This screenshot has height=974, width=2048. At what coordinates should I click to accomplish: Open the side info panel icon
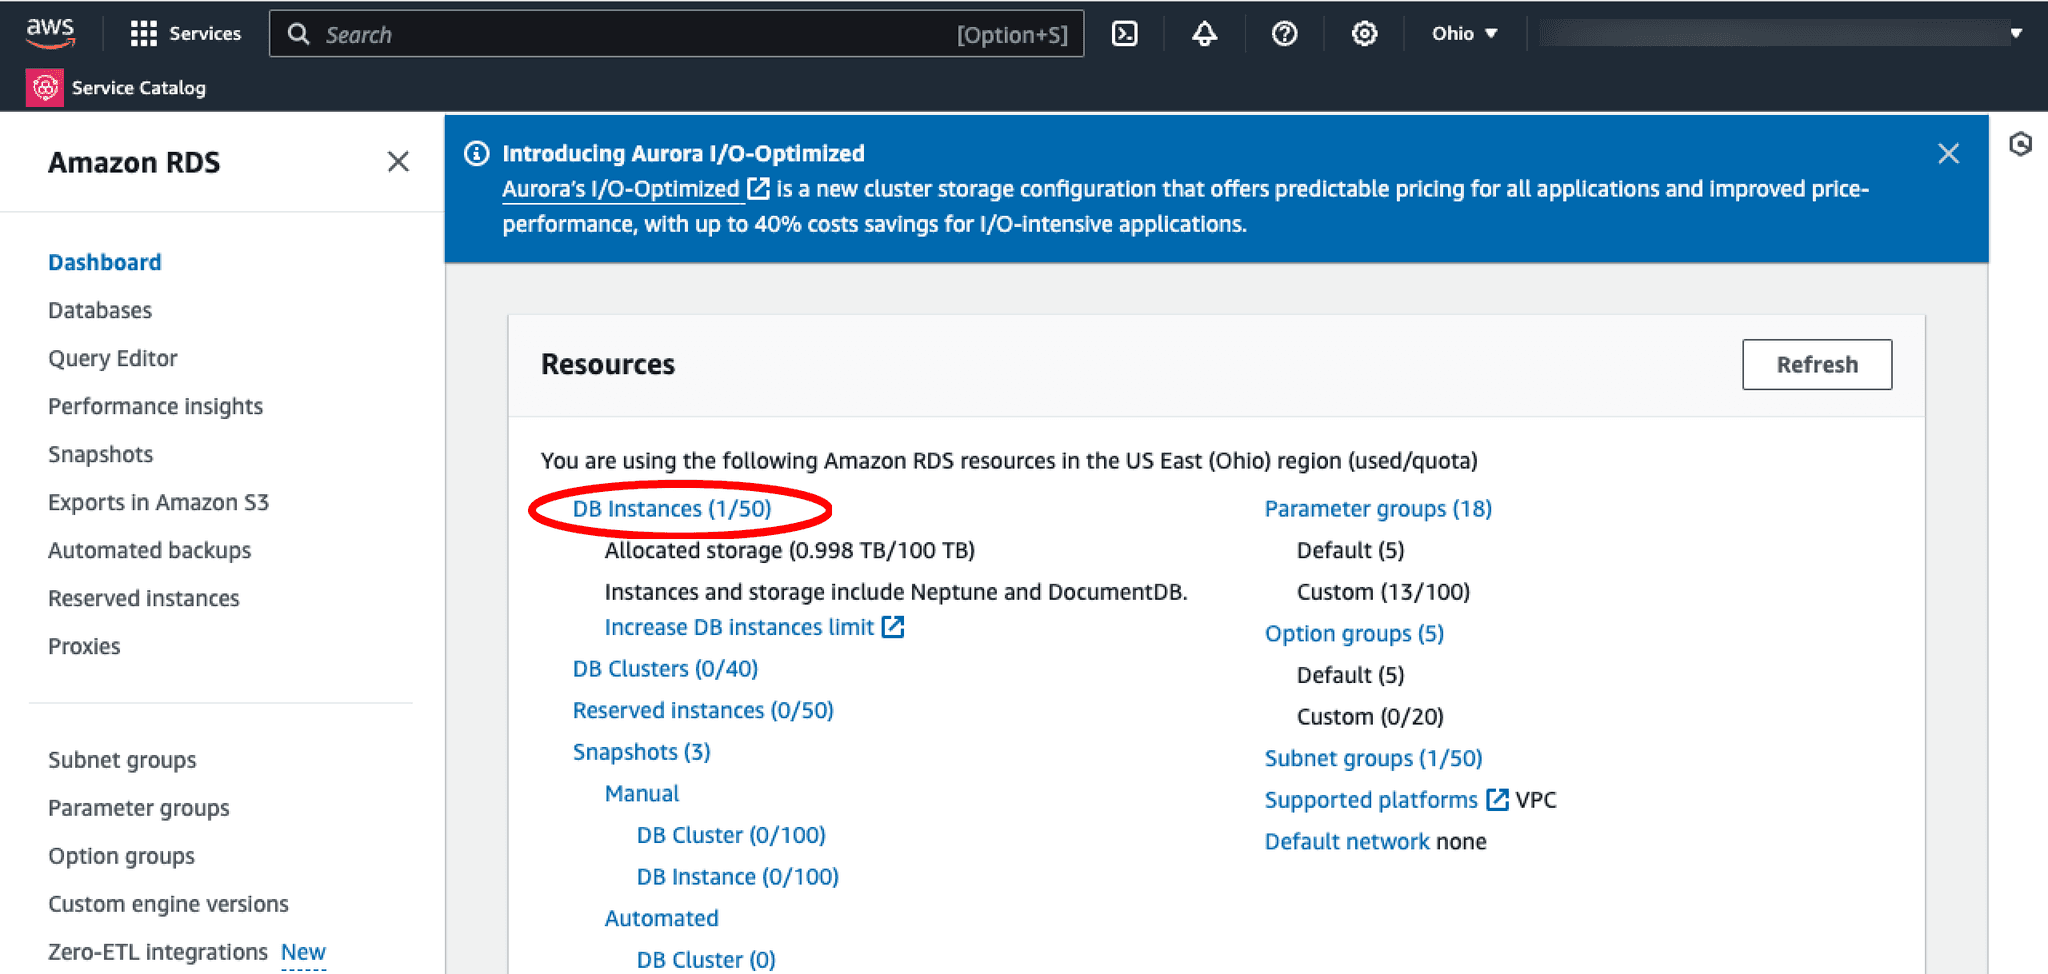click(x=2020, y=145)
